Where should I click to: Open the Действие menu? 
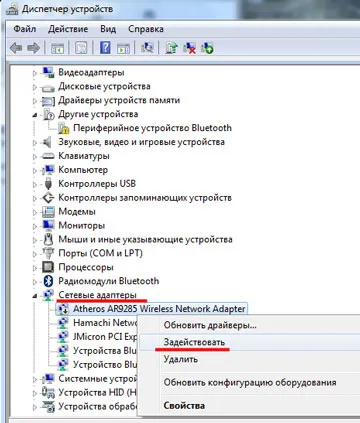[x=68, y=29]
